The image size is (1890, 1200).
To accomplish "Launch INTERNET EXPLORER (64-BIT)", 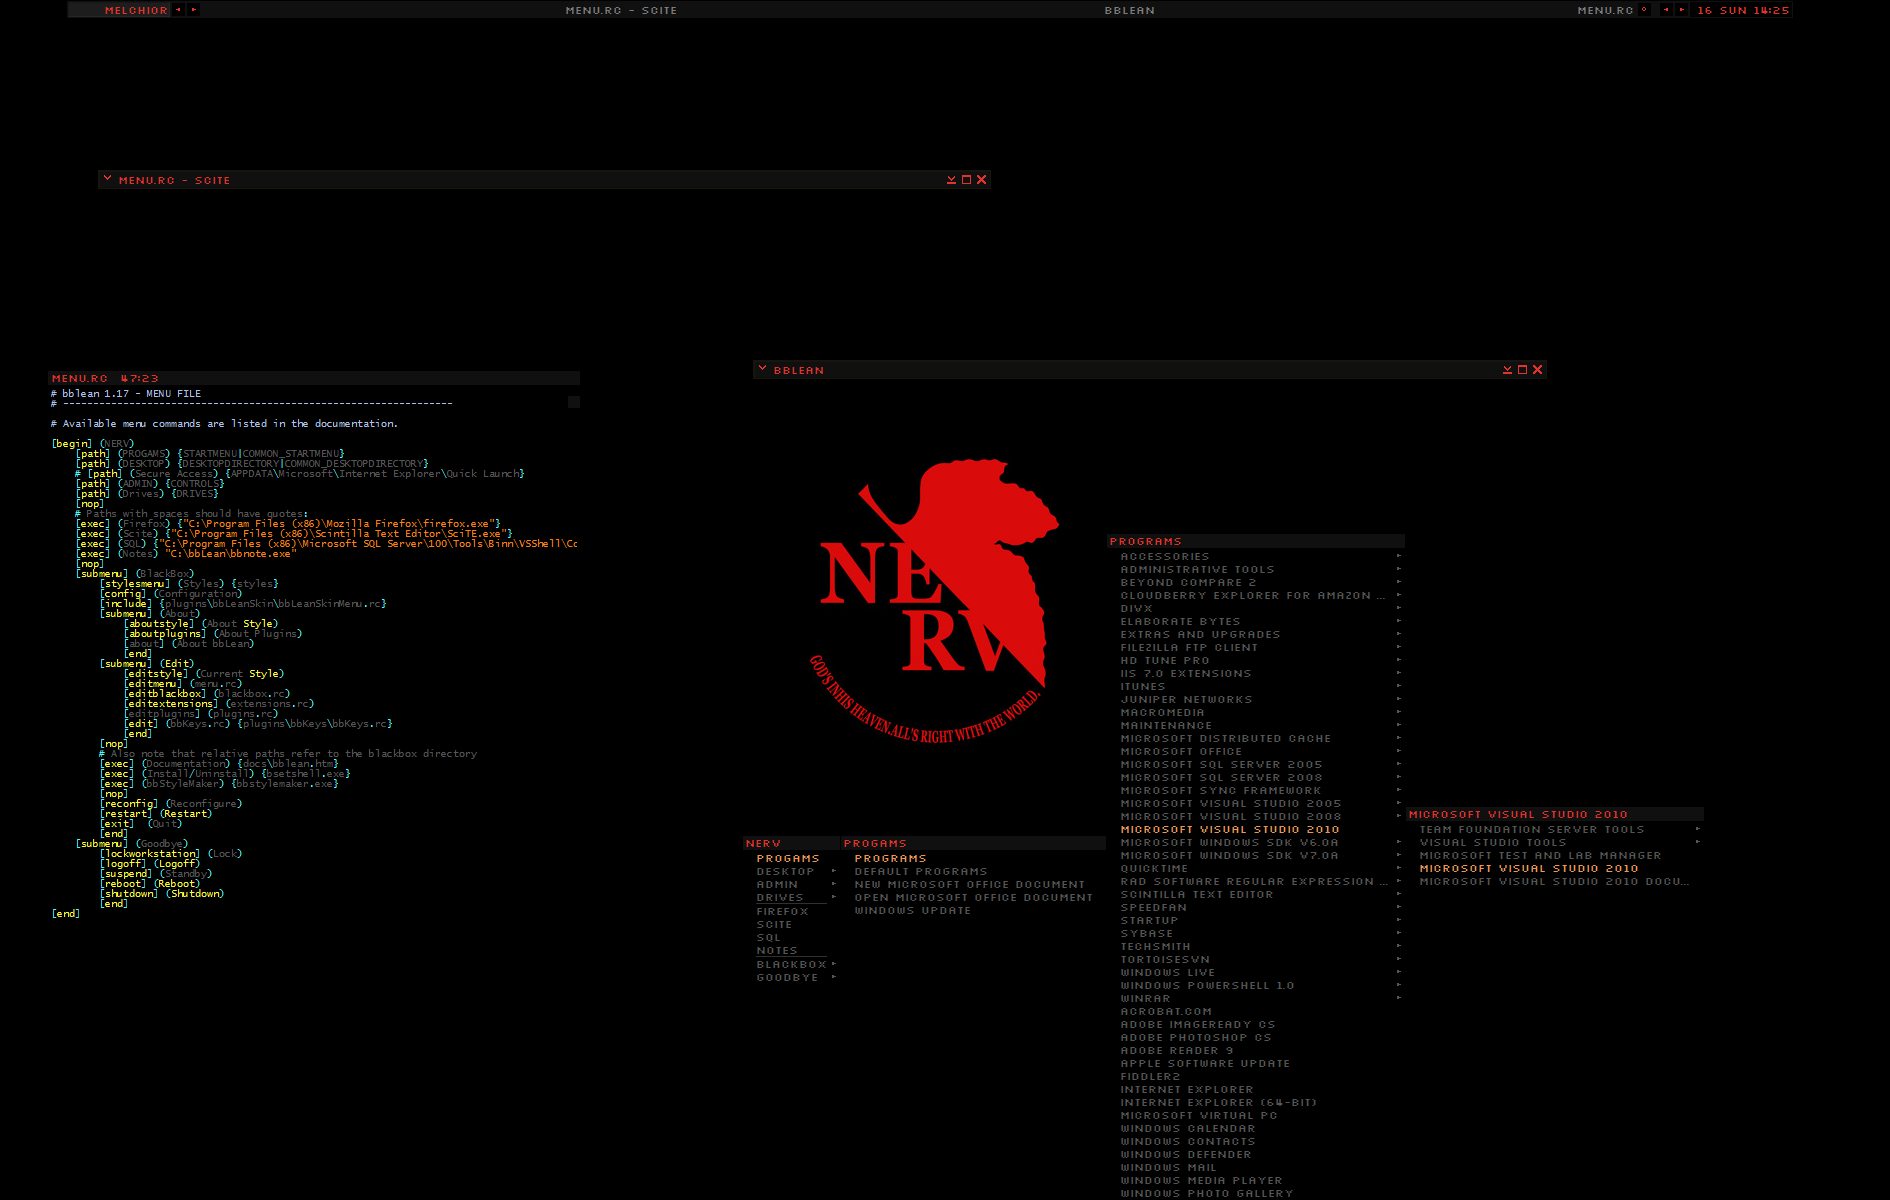I will [1218, 1102].
